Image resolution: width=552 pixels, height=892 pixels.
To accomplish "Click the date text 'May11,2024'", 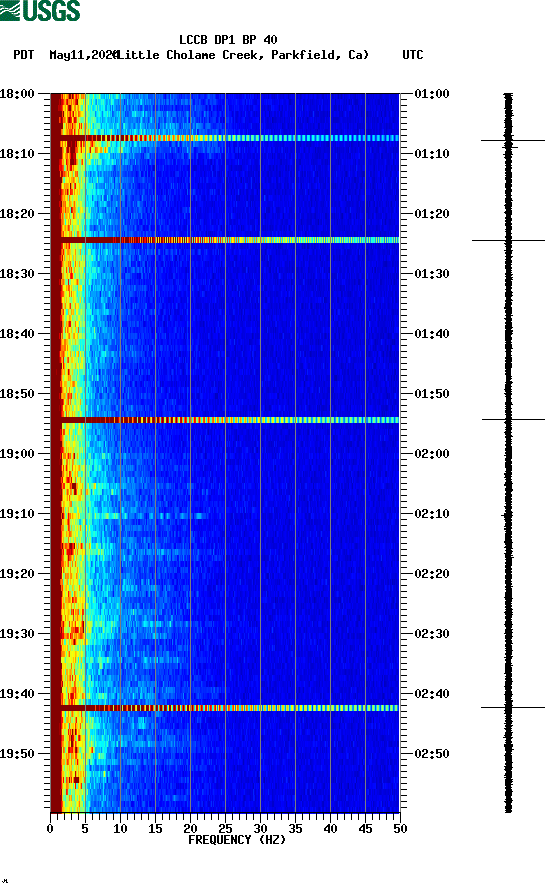I will tap(83, 55).
